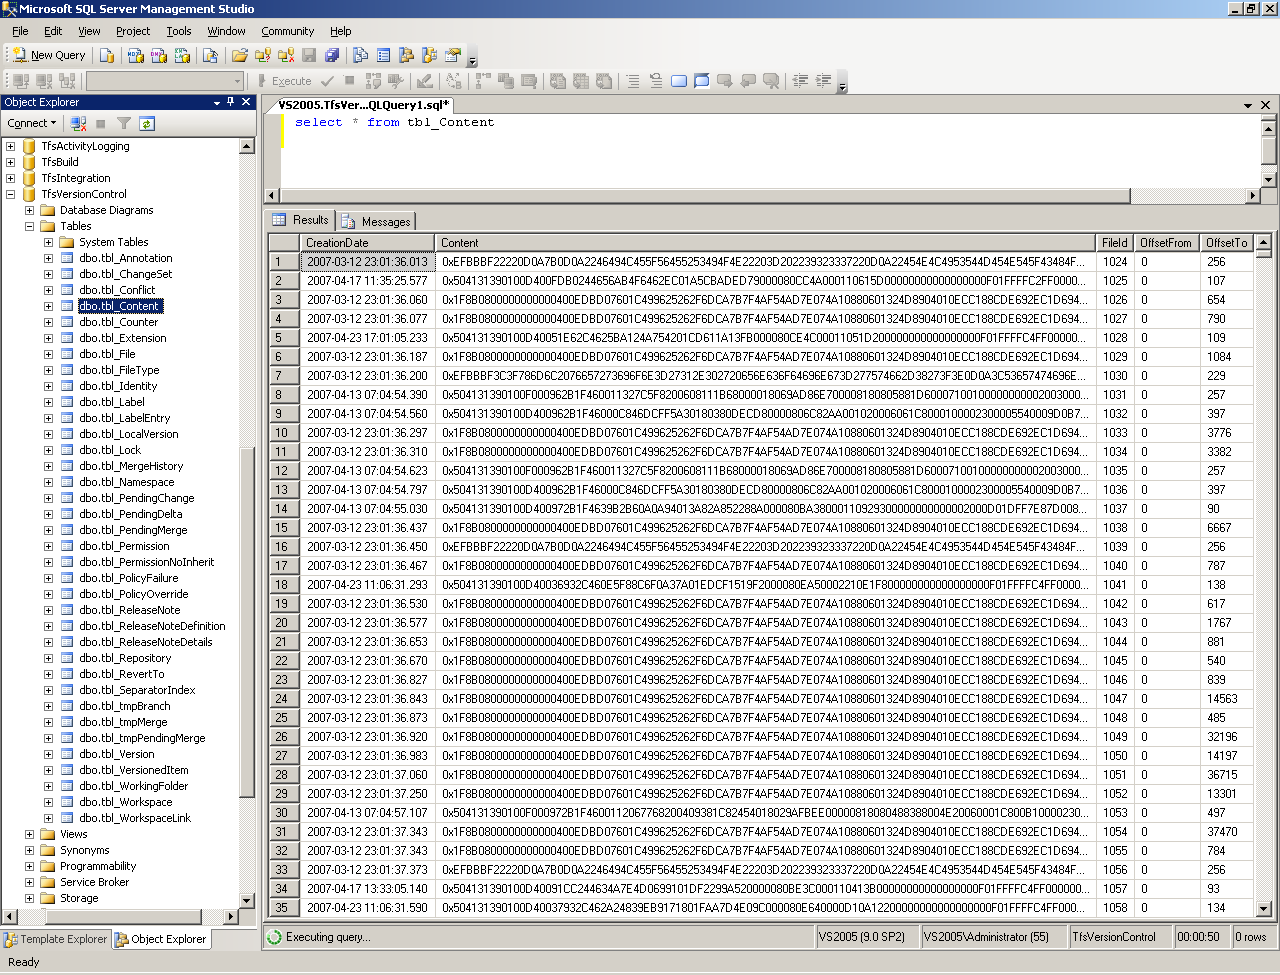1280x975 pixels.
Task: Click the Object Explorer scrollbar up arrow
Action: tap(247, 146)
